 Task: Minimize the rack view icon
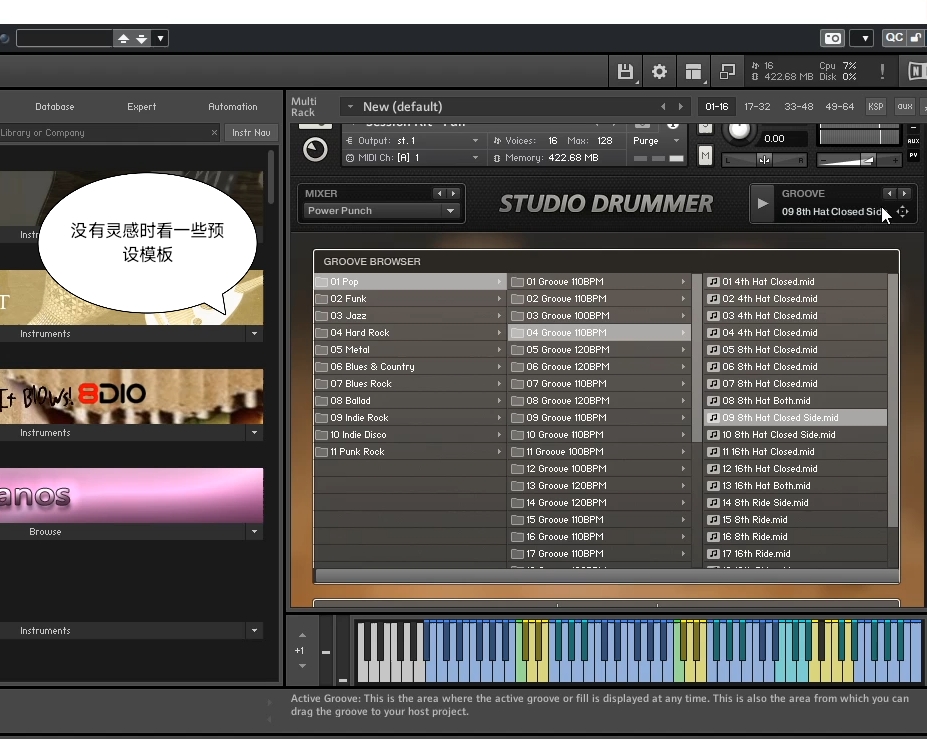[x=727, y=72]
